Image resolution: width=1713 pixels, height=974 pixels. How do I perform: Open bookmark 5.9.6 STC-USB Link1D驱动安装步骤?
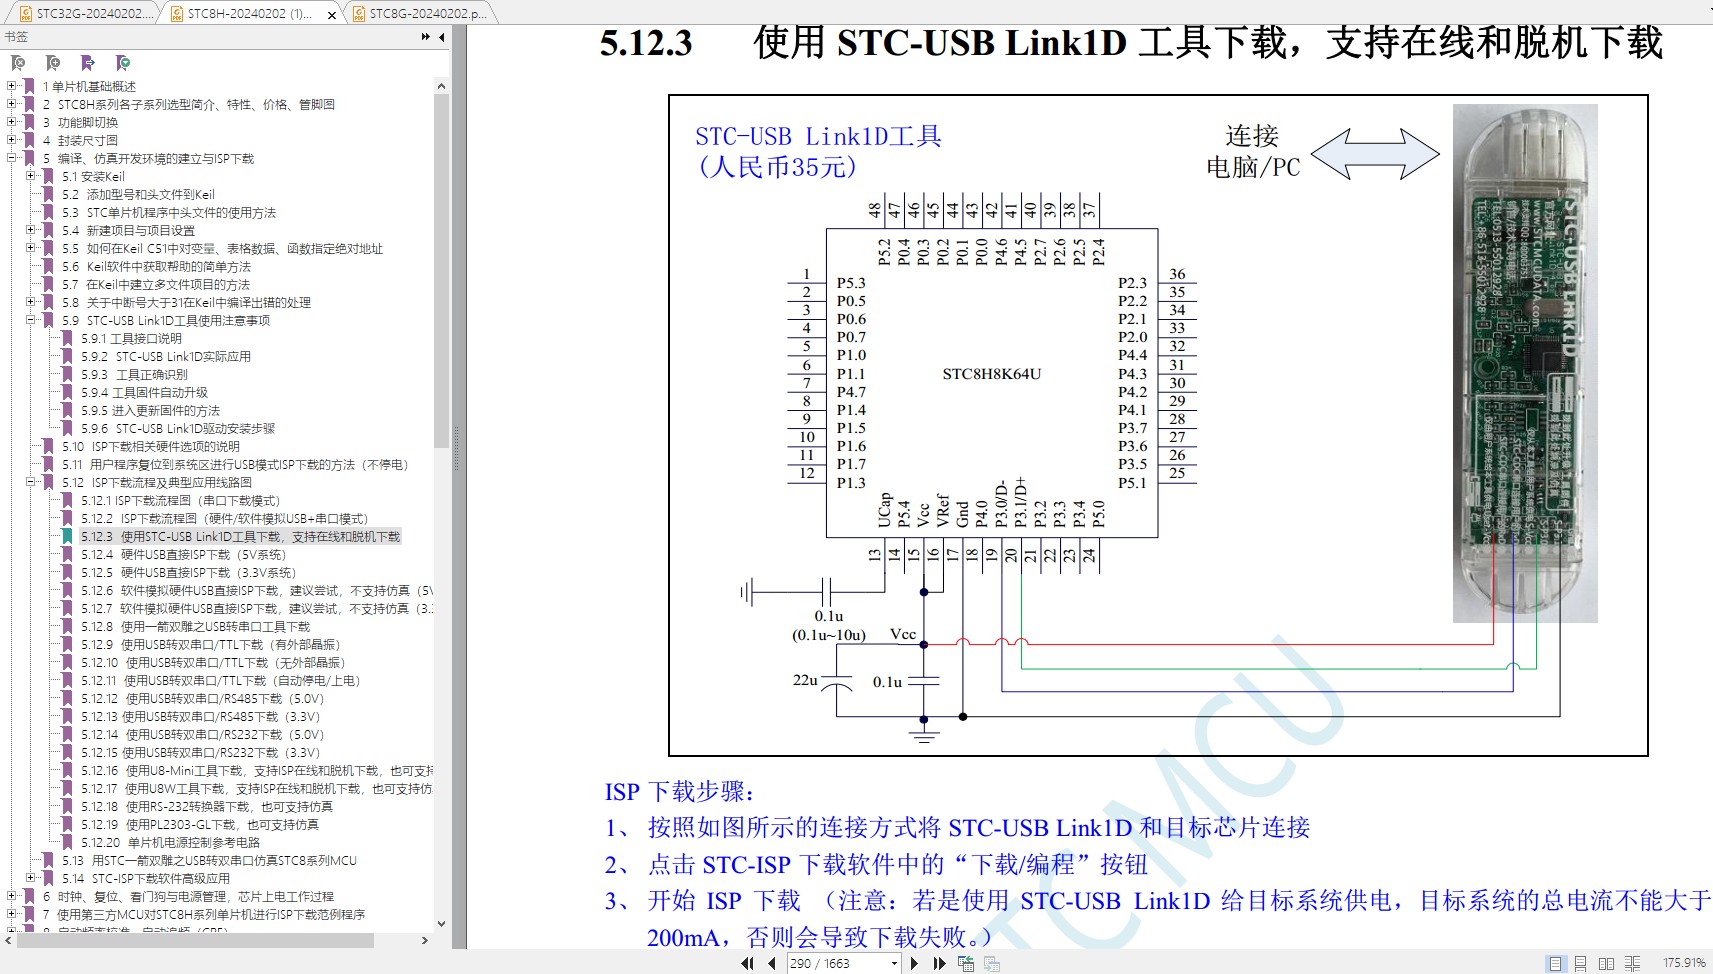coord(178,429)
